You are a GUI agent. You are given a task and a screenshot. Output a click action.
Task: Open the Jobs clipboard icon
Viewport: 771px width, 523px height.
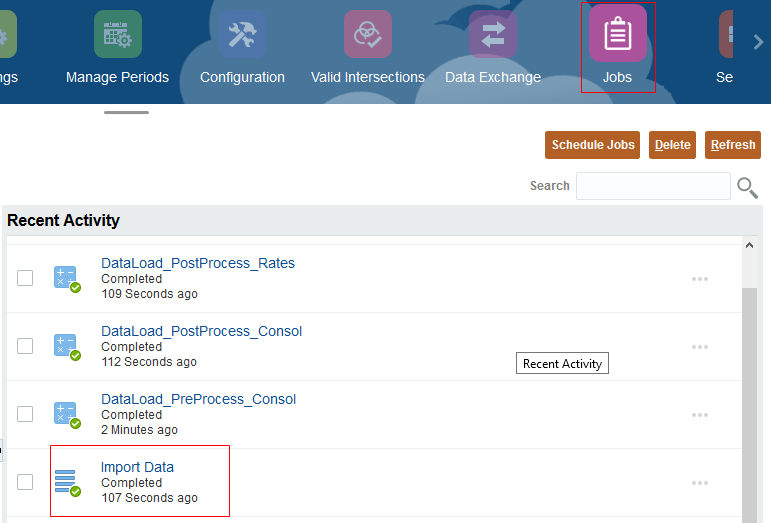[x=617, y=34]
